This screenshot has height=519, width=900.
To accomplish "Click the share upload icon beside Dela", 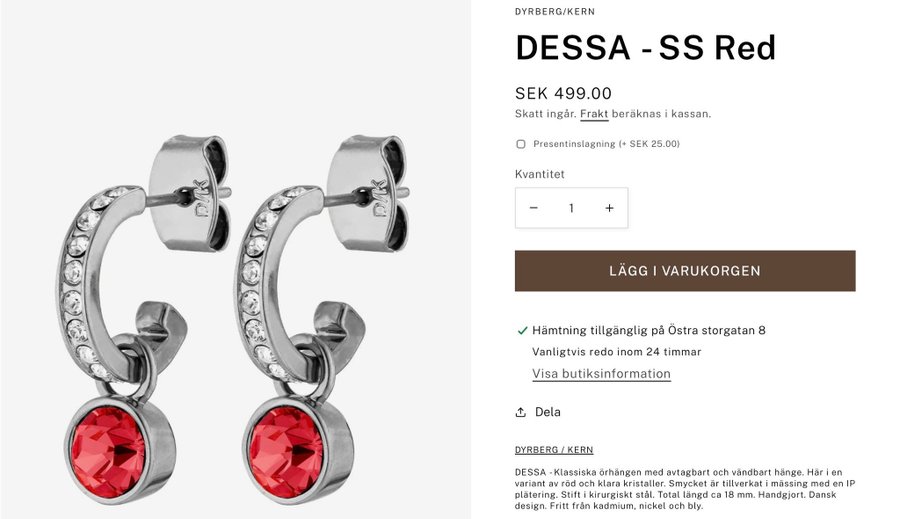I will click(521, 412).
